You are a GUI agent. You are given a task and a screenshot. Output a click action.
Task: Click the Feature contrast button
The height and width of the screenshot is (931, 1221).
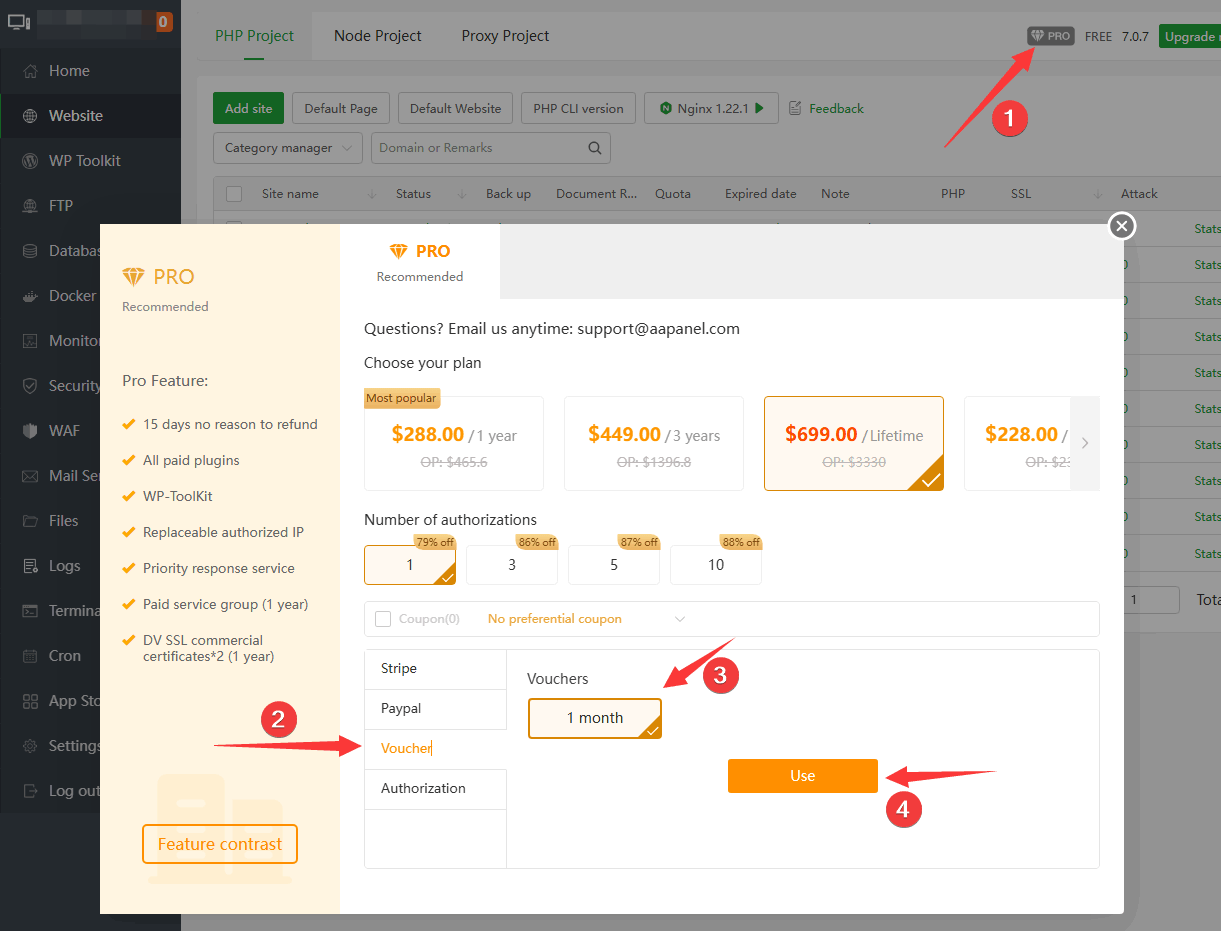tap(220, 844)
